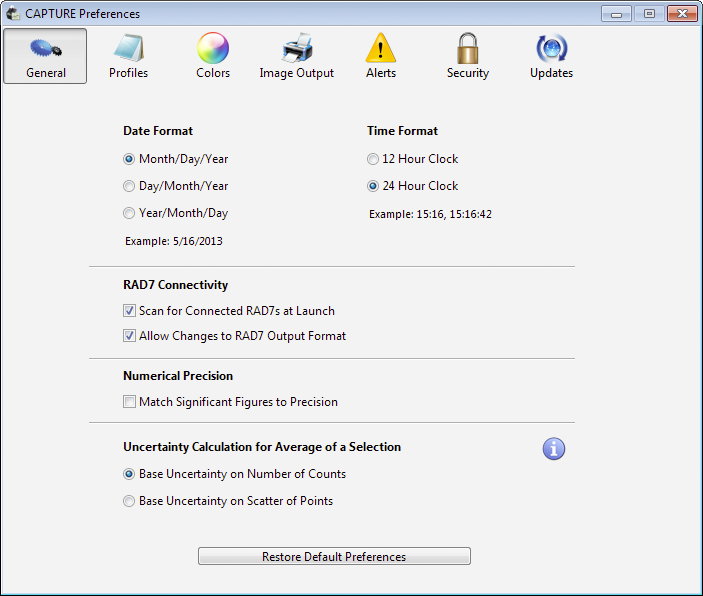Open the Updates globe icon
This screenshot has height=596, width=703.
pos(552,48)
